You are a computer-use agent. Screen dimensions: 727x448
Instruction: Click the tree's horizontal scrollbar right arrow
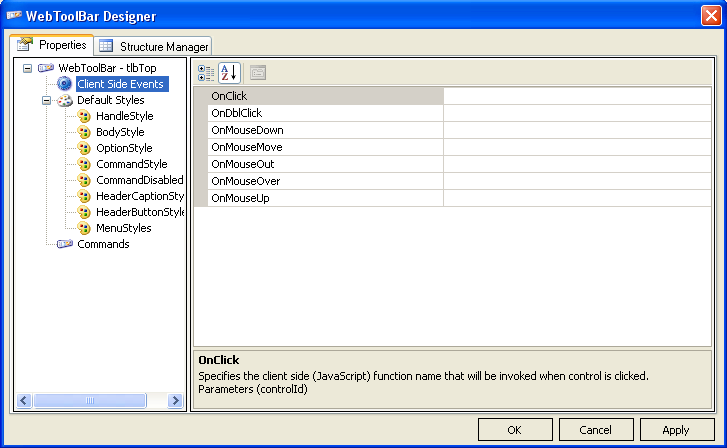(x=175, y=401)
